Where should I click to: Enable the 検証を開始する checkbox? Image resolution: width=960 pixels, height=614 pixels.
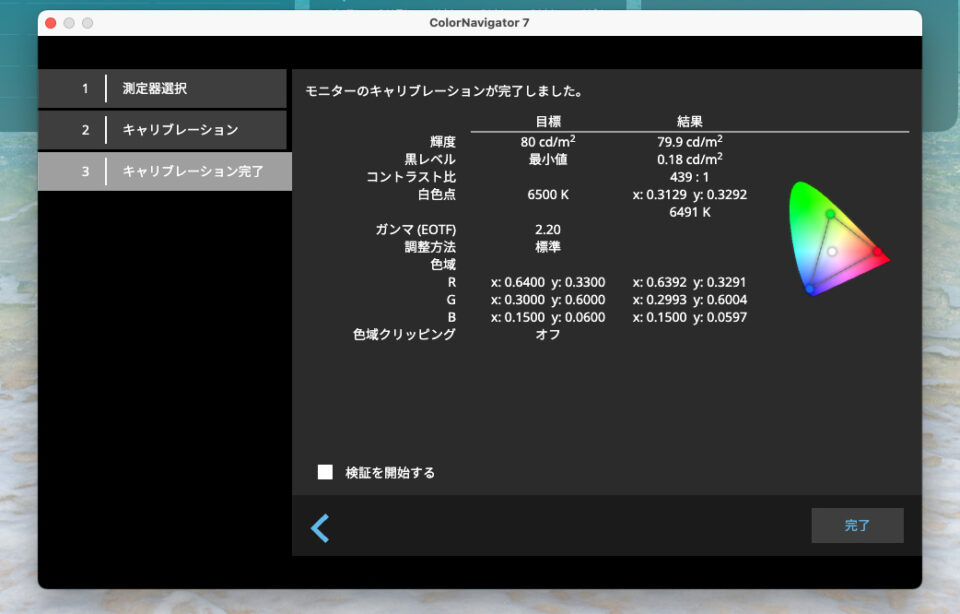click(325, 472)
